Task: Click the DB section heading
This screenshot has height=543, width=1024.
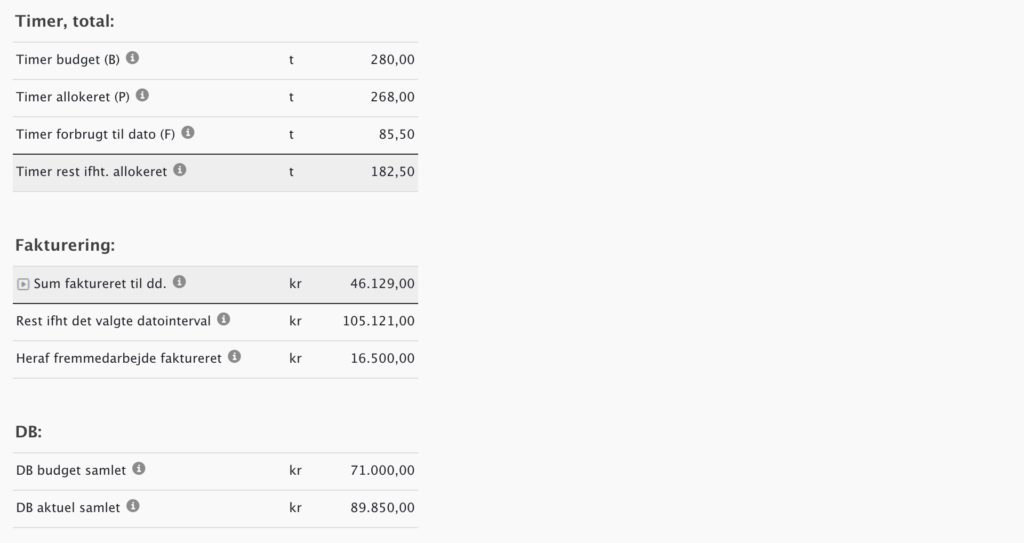Action: pos(28,432)
